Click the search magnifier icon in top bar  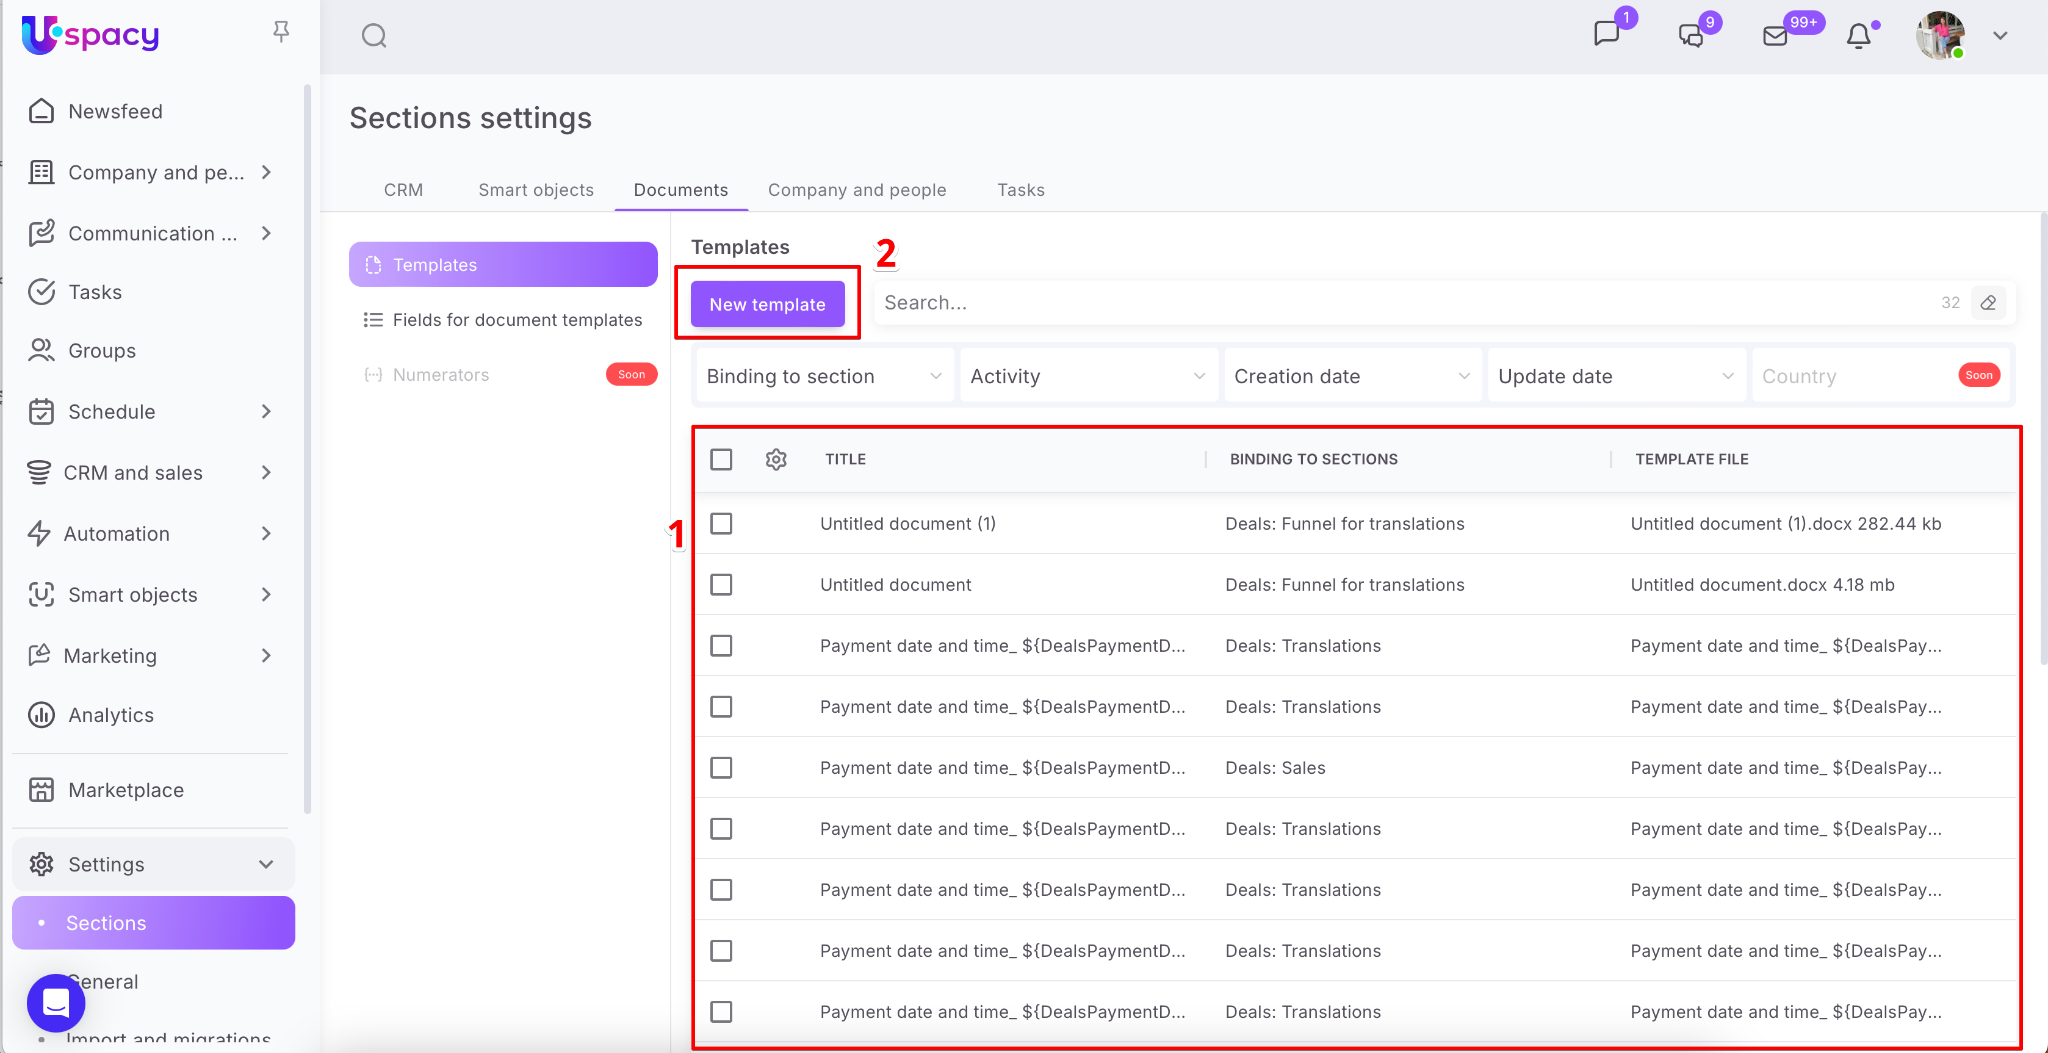pos(374,37)
